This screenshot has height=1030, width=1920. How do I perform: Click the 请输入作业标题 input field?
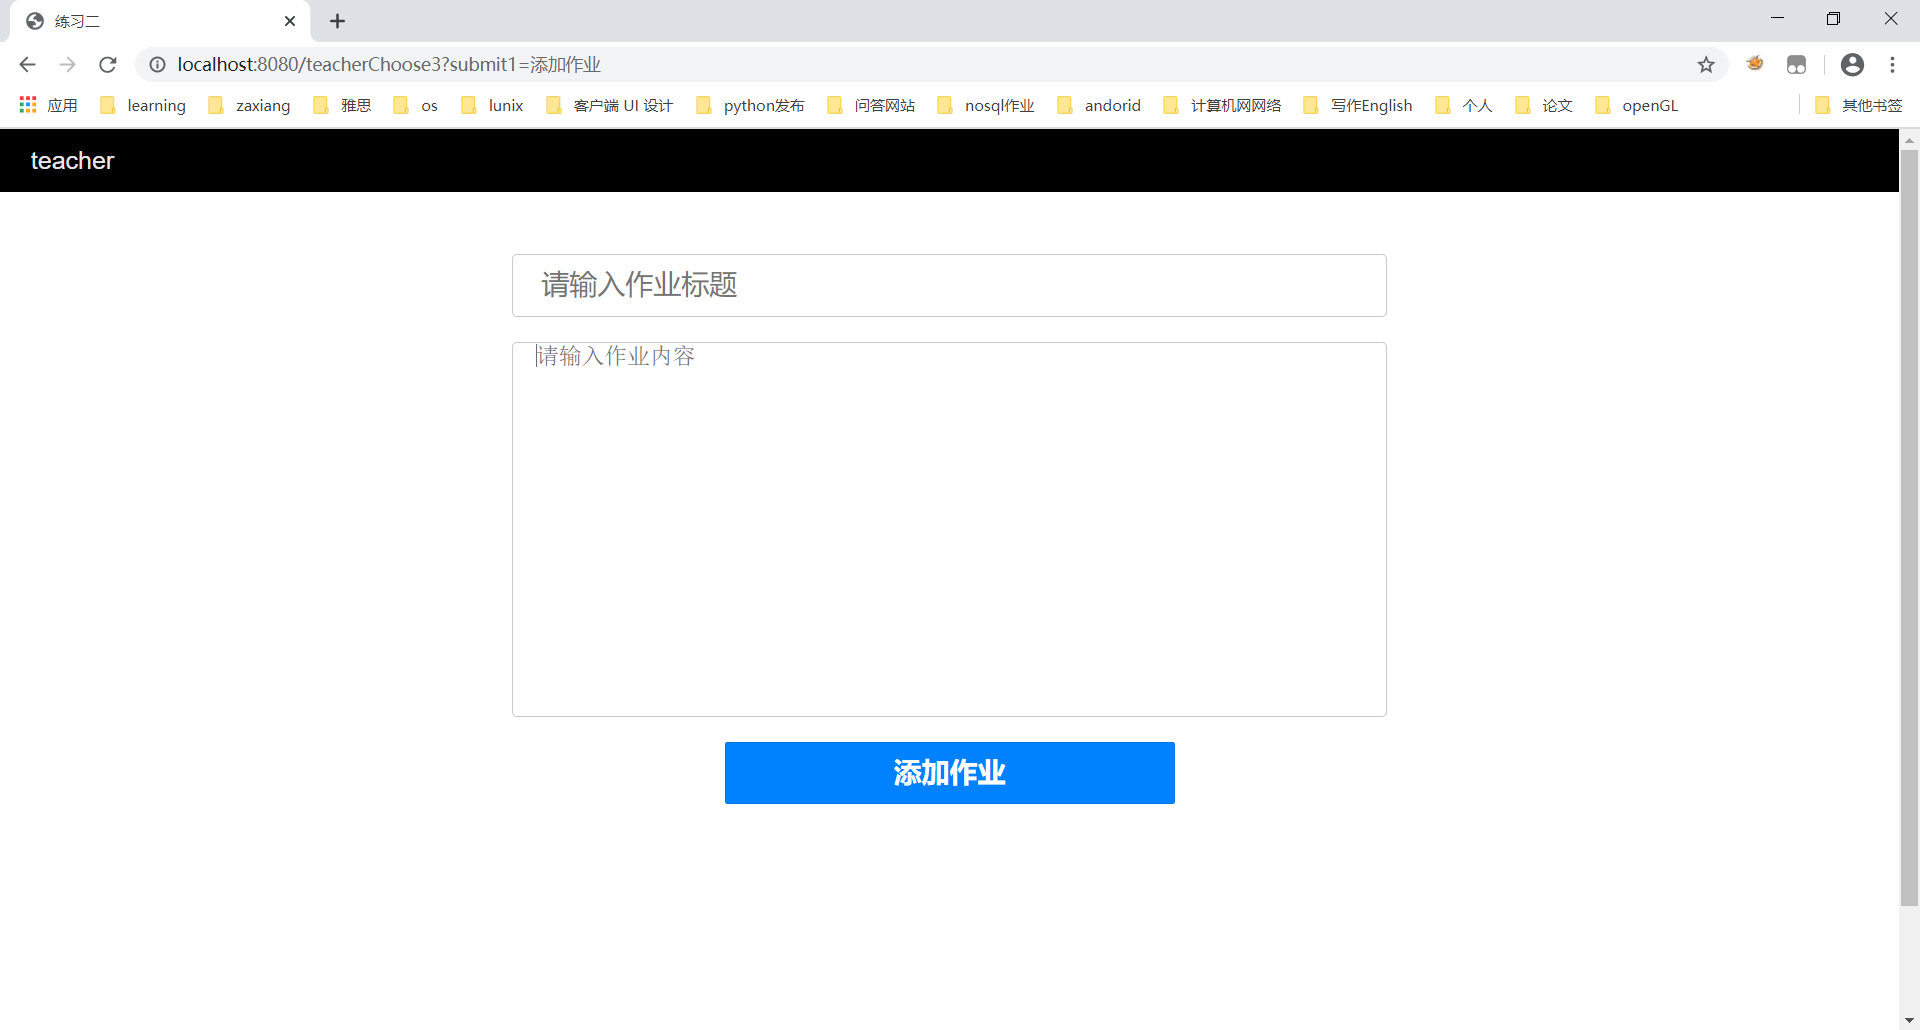[x=948, y=285]
